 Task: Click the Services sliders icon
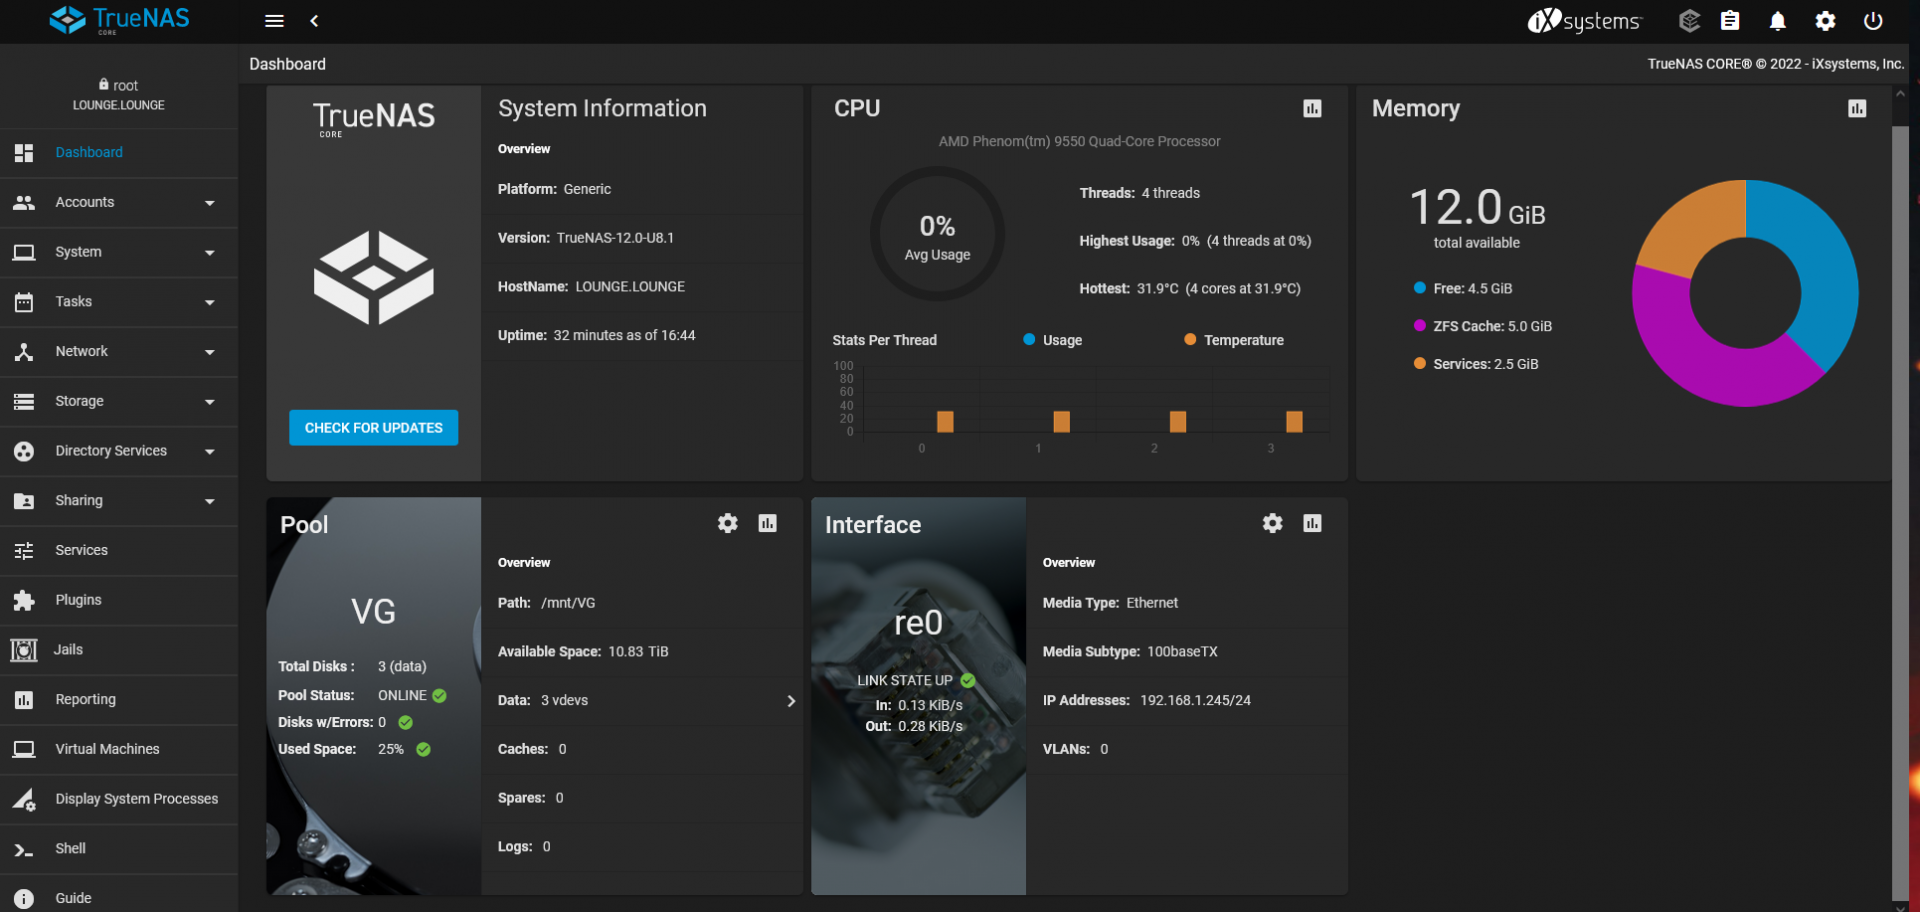tap(24, 551)
